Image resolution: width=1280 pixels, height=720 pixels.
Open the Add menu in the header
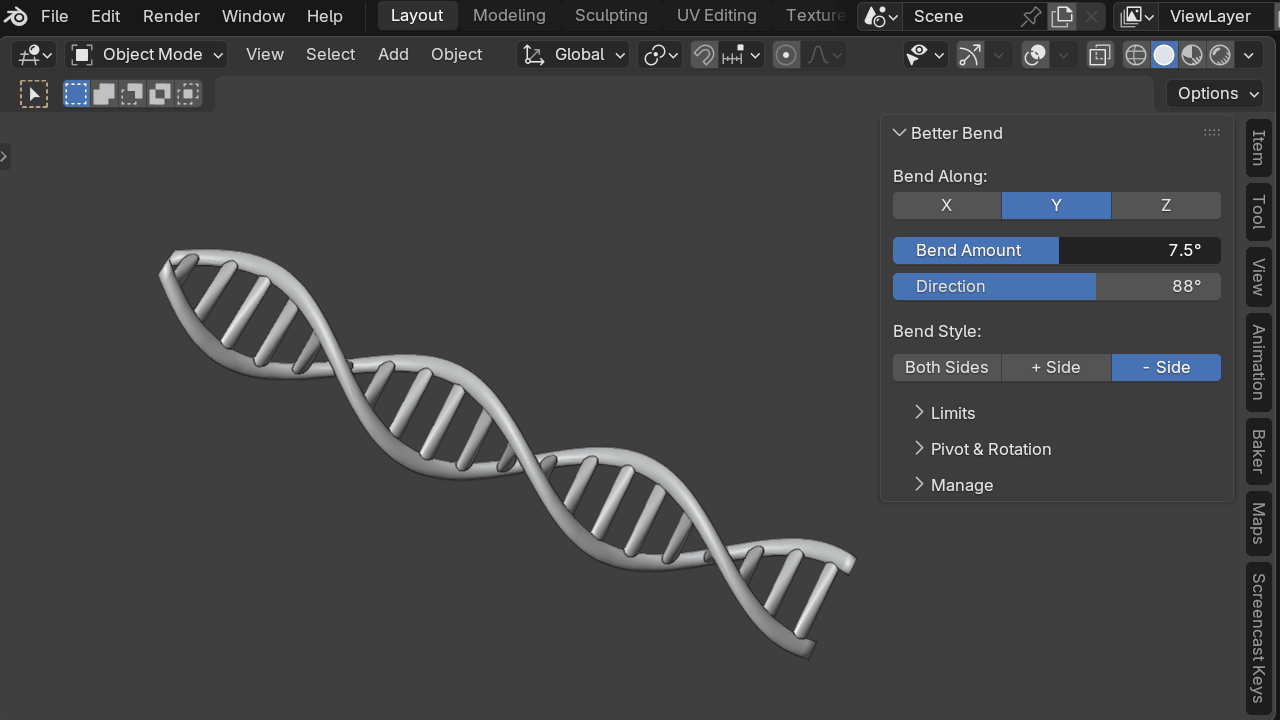tap(393, 55)
